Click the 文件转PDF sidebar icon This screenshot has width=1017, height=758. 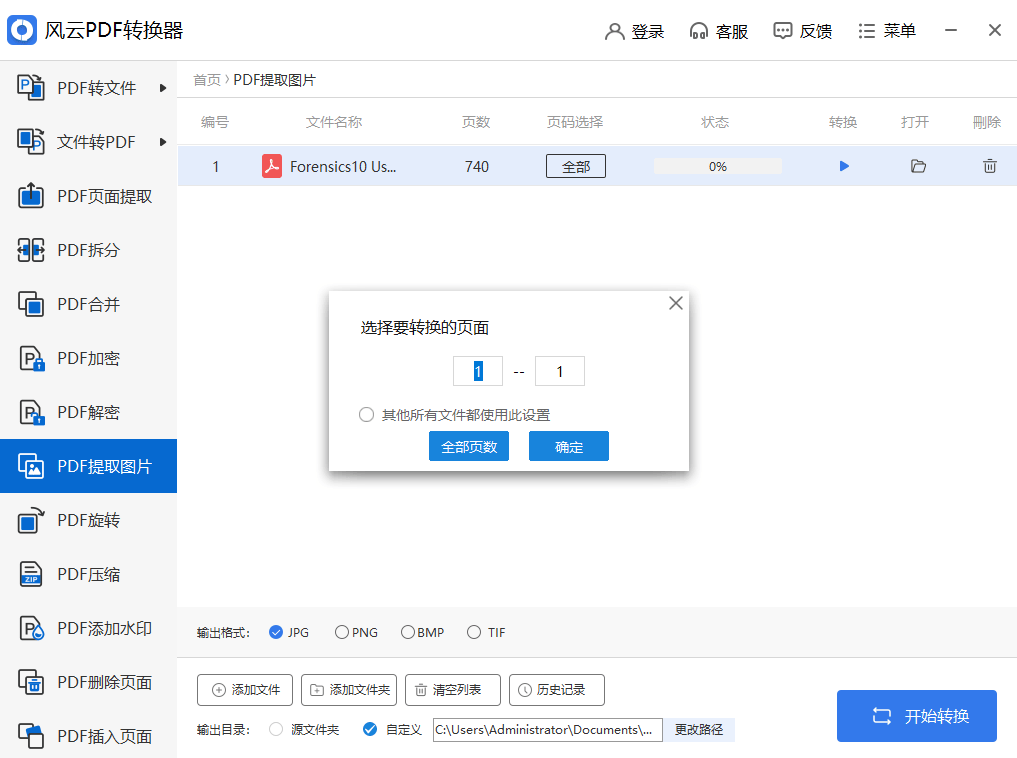click(x=30, y=141)
